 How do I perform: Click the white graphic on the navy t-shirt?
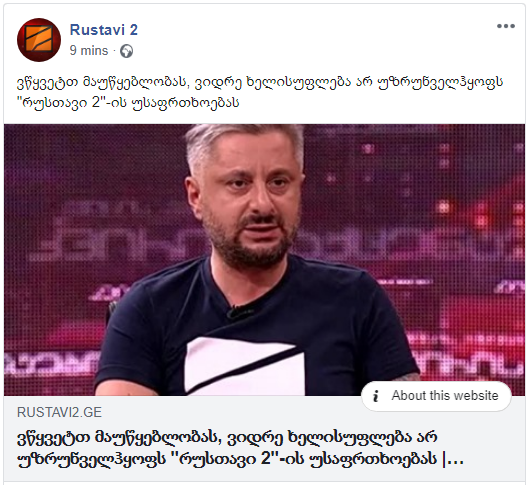(x=245, y=366)
